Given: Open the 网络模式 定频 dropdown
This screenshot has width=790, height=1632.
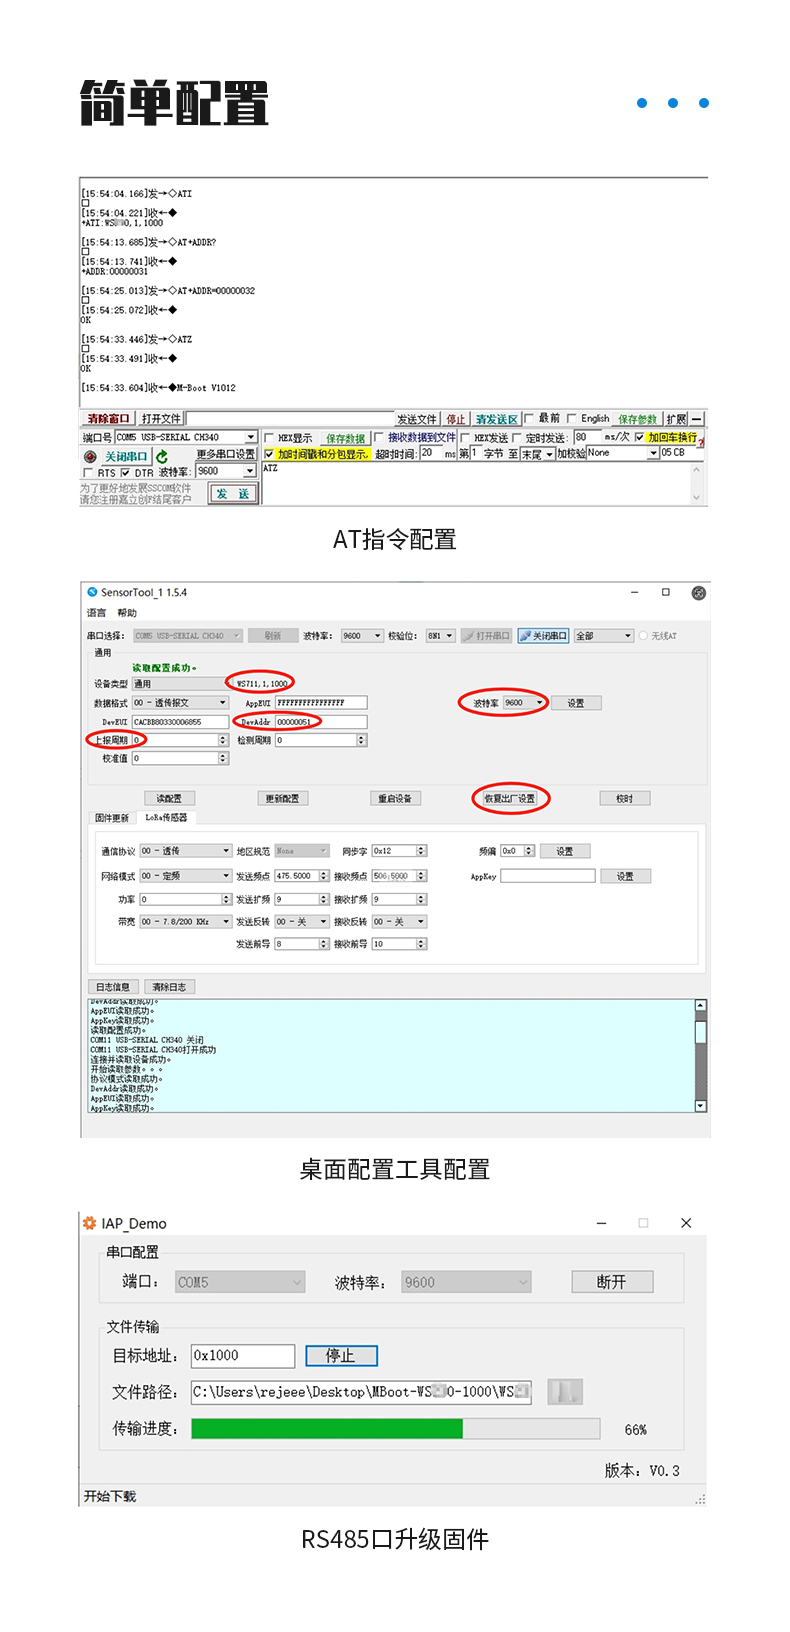Looking at the screenshot, I should 185,876.
